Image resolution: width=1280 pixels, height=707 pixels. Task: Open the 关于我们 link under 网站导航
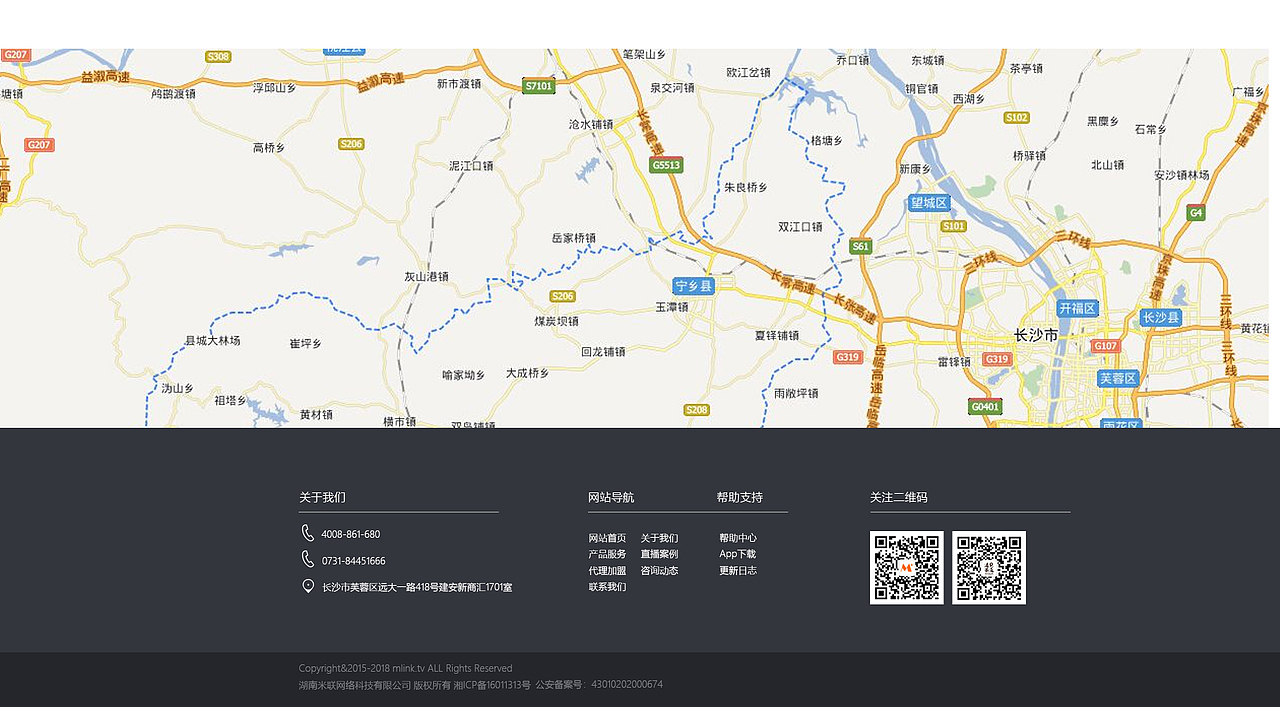coord(659,538)
